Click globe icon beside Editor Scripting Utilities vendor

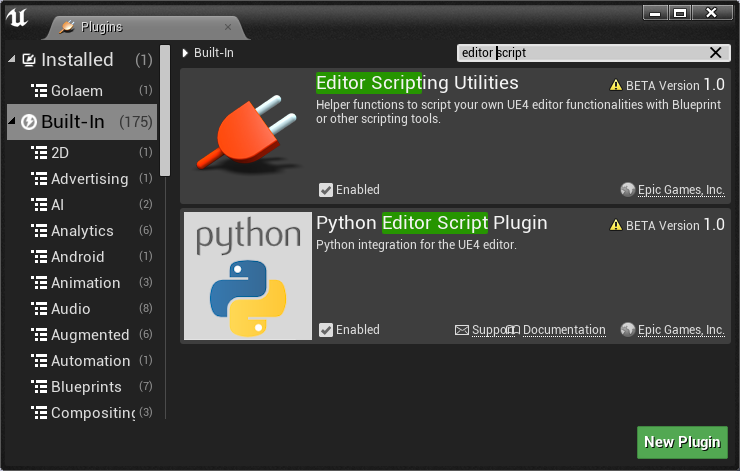(627, 190)
